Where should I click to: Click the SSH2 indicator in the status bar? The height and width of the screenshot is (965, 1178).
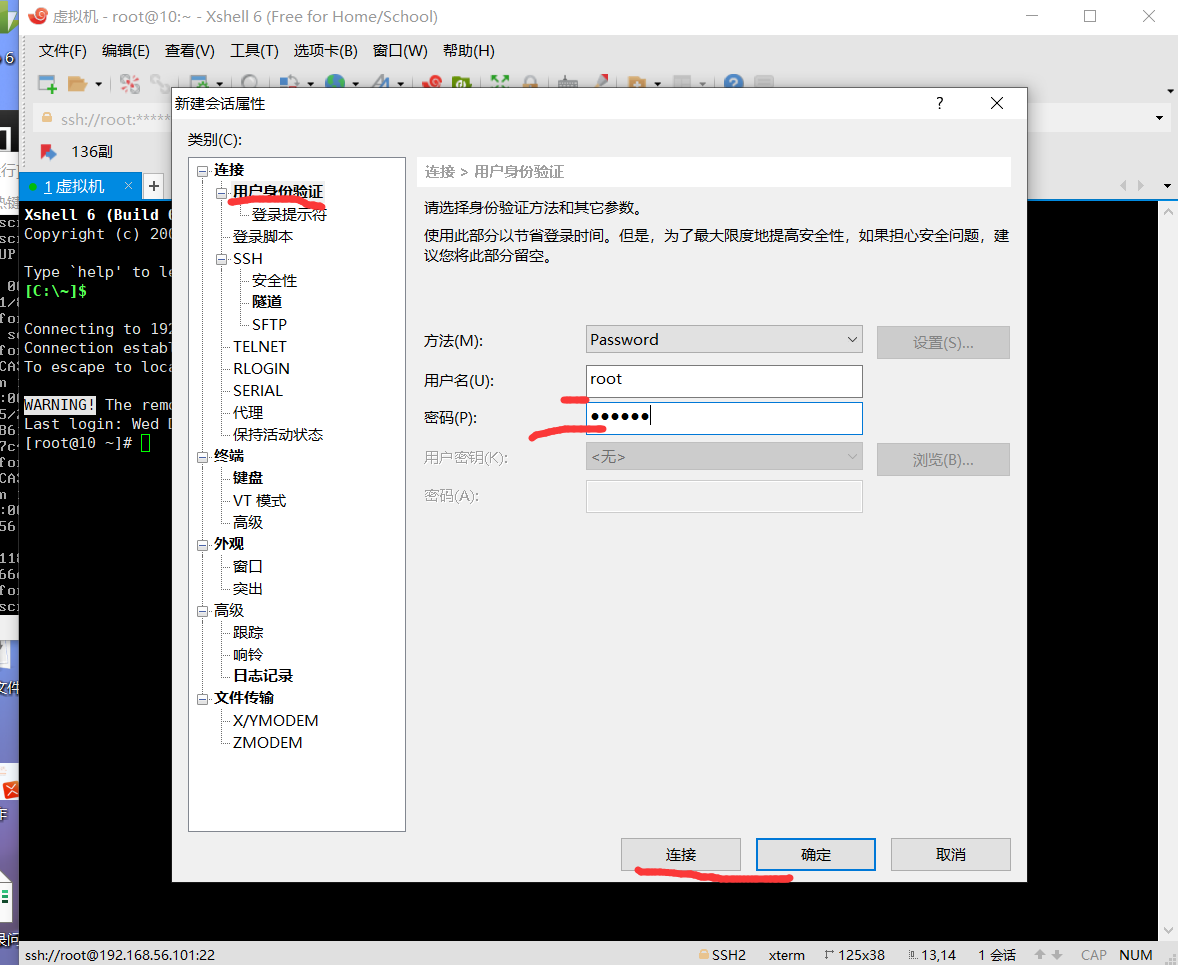click(x=722, y=954)
